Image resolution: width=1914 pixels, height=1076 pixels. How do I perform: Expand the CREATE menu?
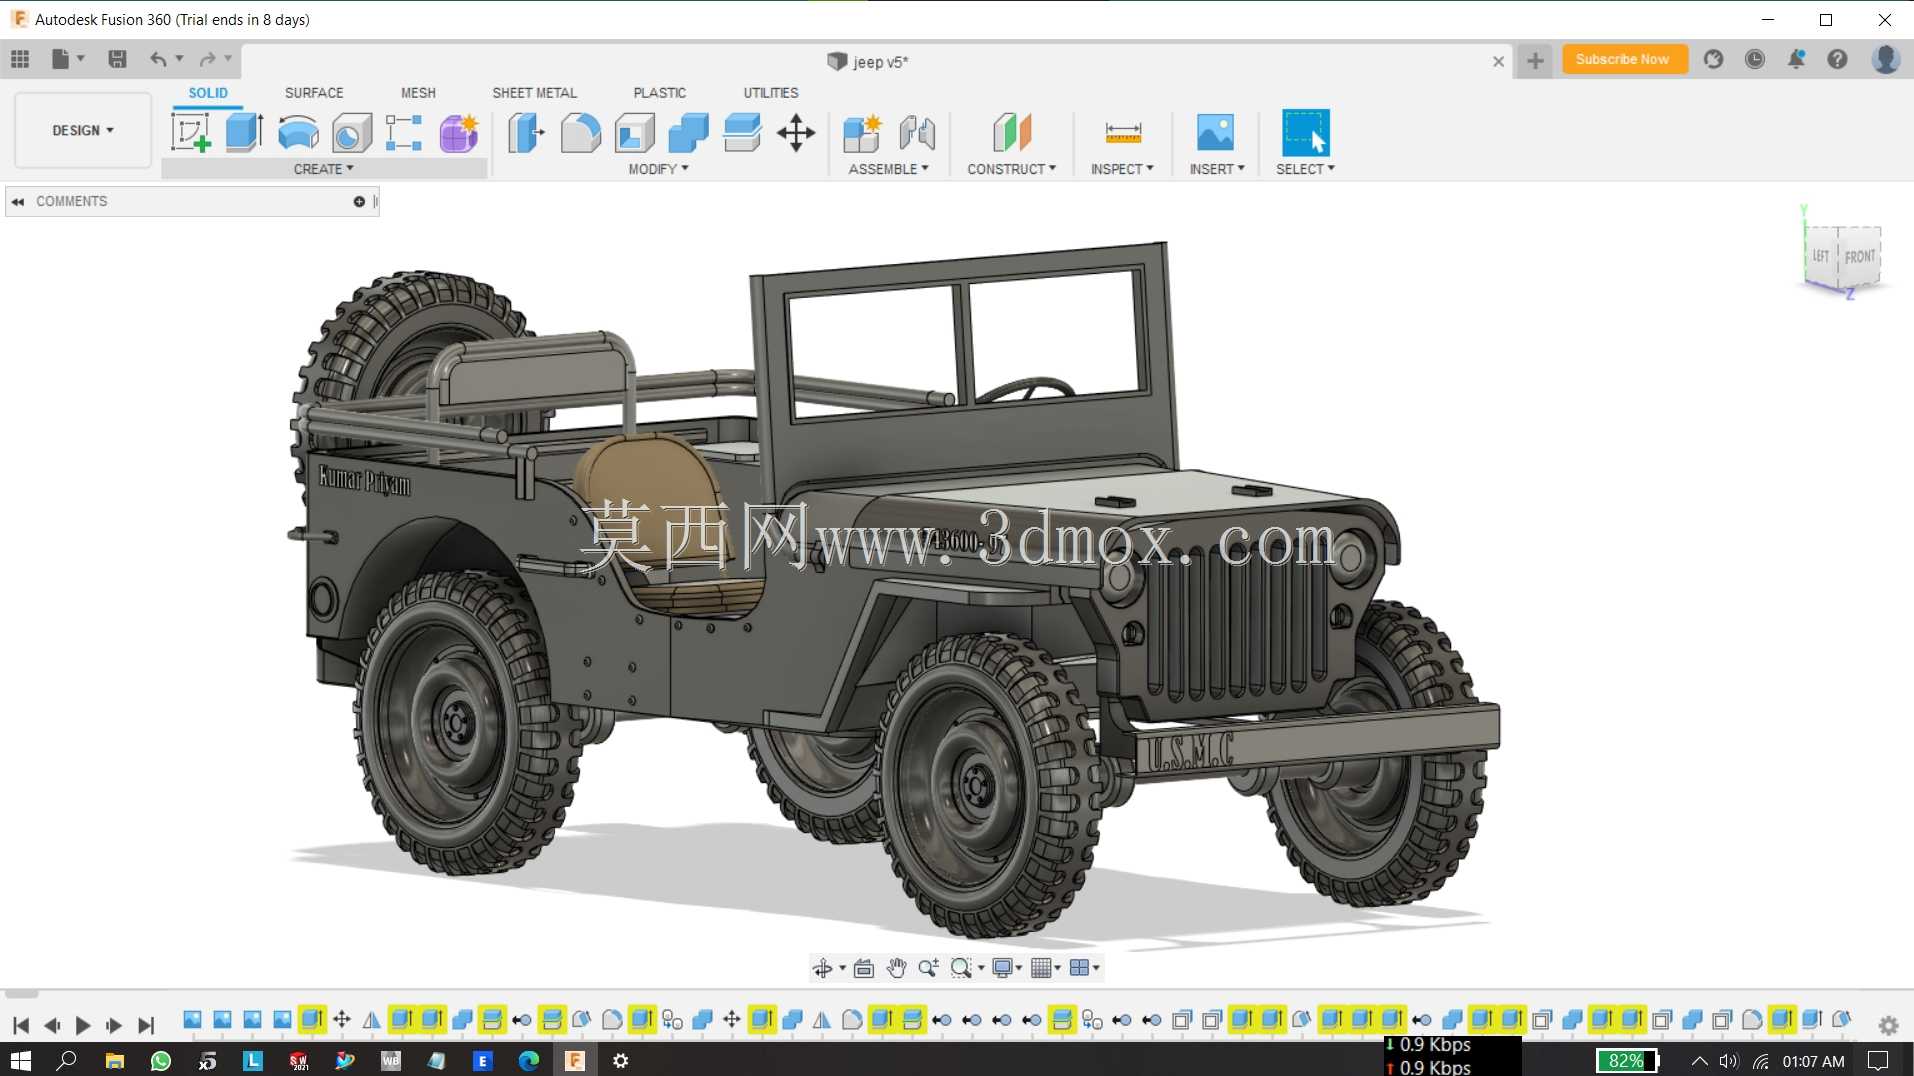pos(323,169)
